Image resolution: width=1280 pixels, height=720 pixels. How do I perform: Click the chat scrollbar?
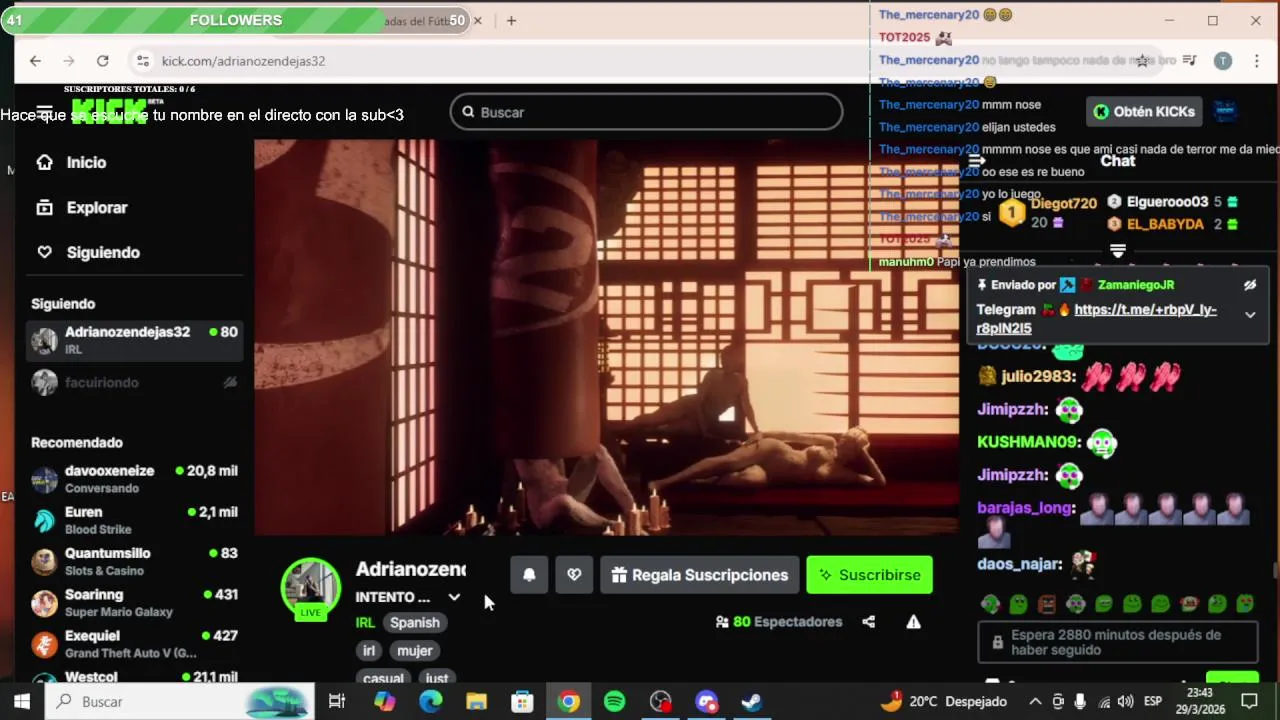(x=1274, y=570)
